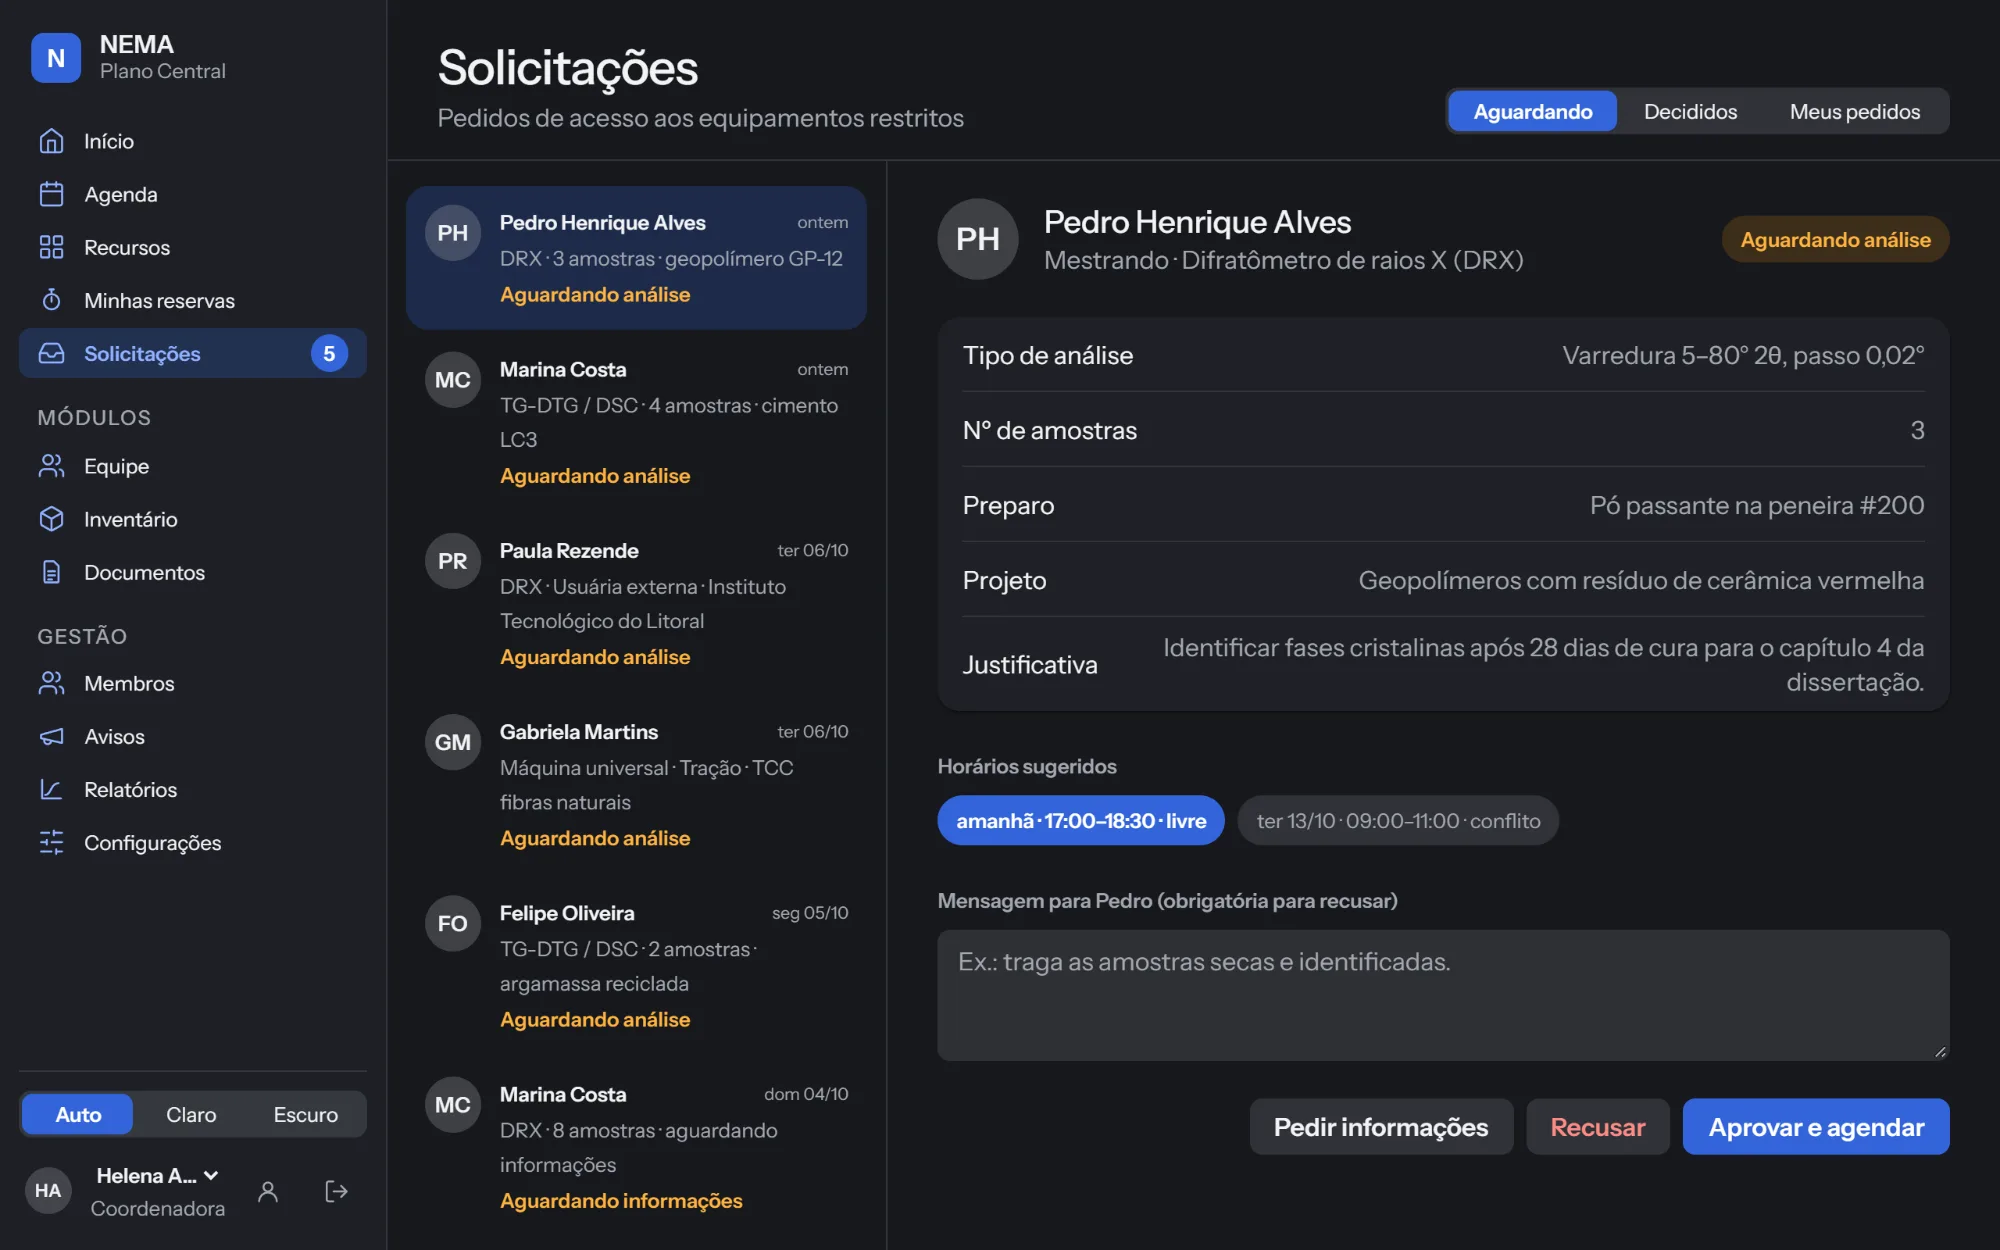Select the Auto theme option
The image size is (2000, 1250).
point(78,1114)
